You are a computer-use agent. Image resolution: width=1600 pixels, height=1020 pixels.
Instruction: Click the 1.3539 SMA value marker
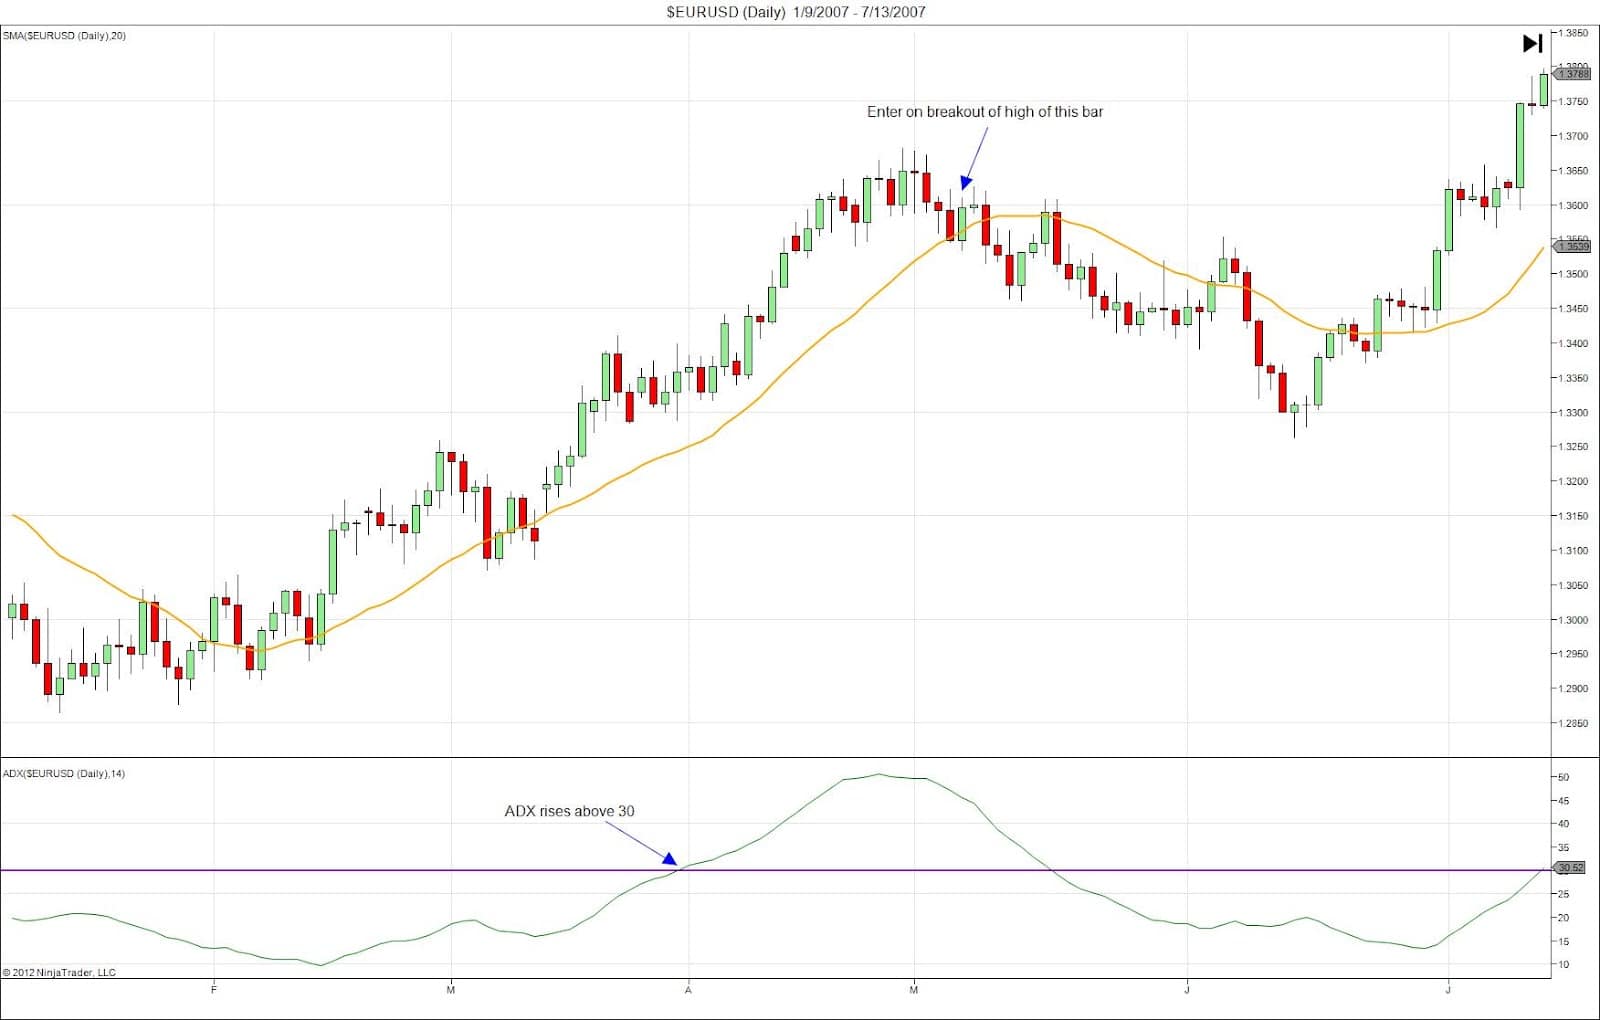click(x=1571, y=246)
